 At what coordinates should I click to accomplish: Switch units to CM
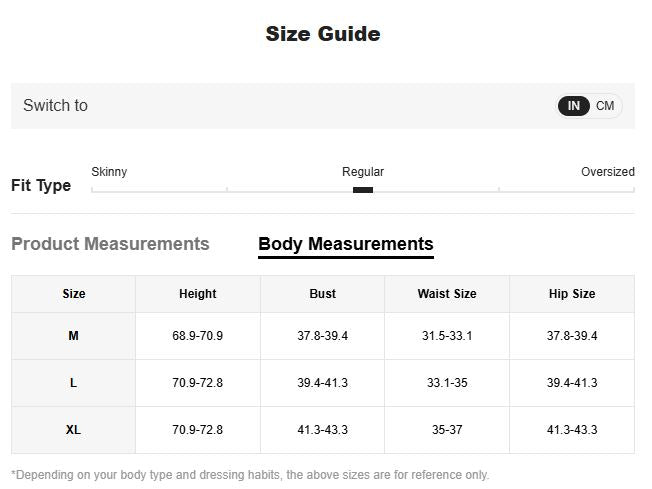pos(605,106)
